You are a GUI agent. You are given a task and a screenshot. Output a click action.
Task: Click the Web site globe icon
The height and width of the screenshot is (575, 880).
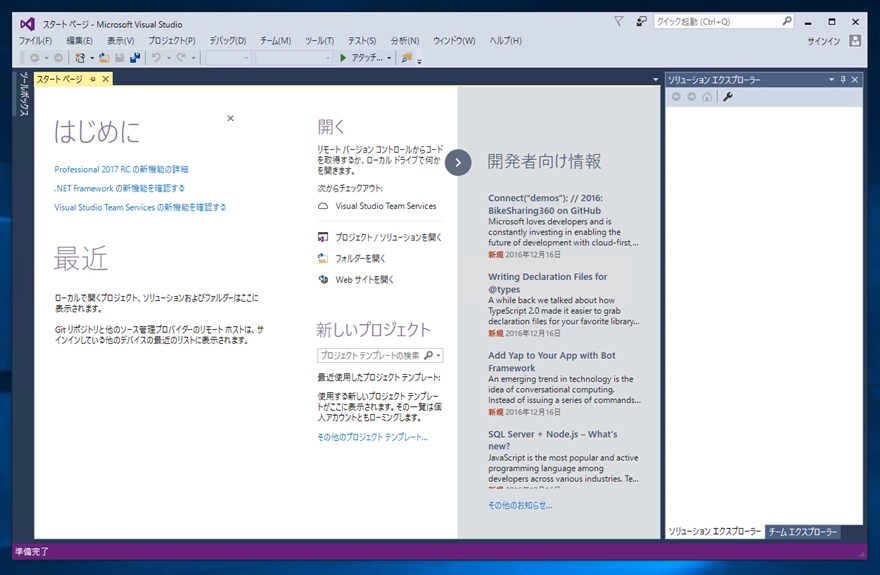323,279
